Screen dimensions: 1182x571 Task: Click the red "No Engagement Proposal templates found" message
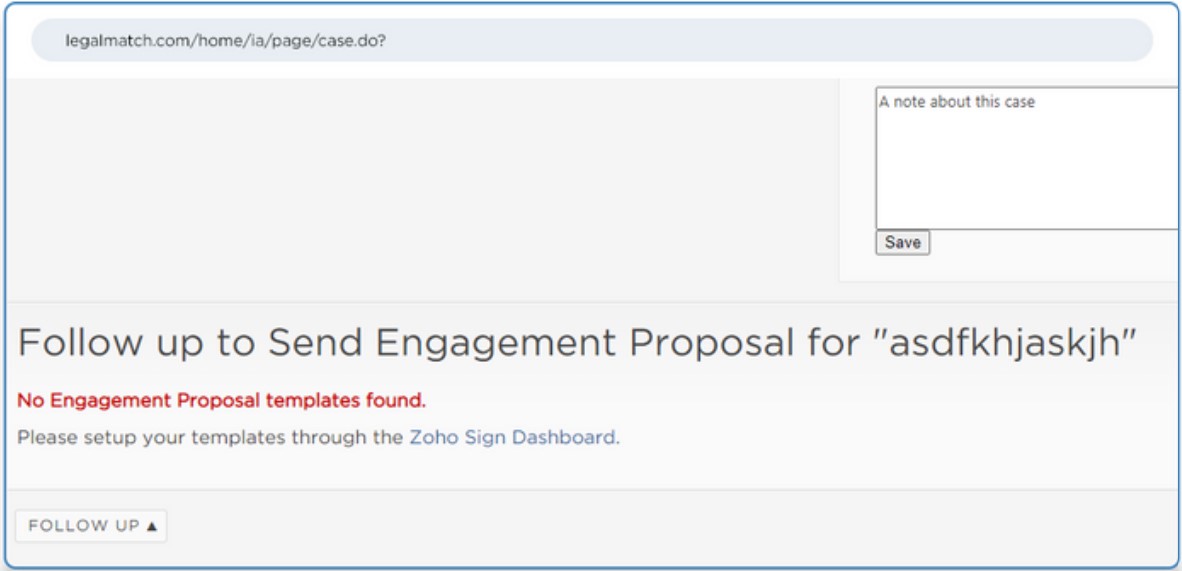click(x=221, y=401)
